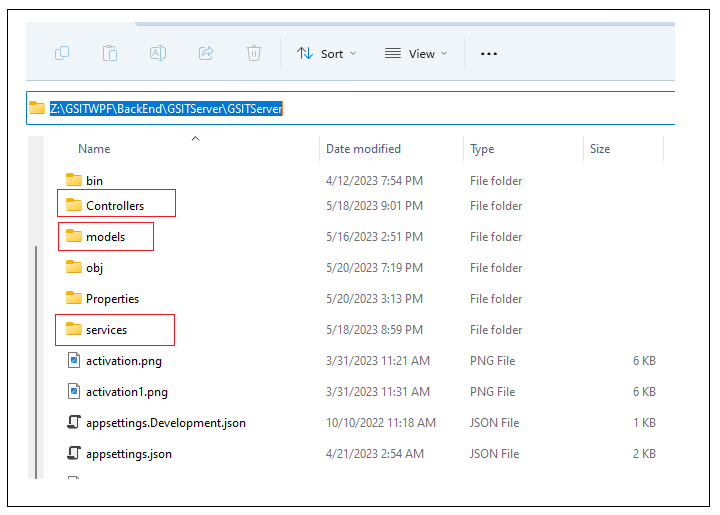Click the Share toolbar icon
Viewport: 720px width, 515px height.
pos(206,53)
